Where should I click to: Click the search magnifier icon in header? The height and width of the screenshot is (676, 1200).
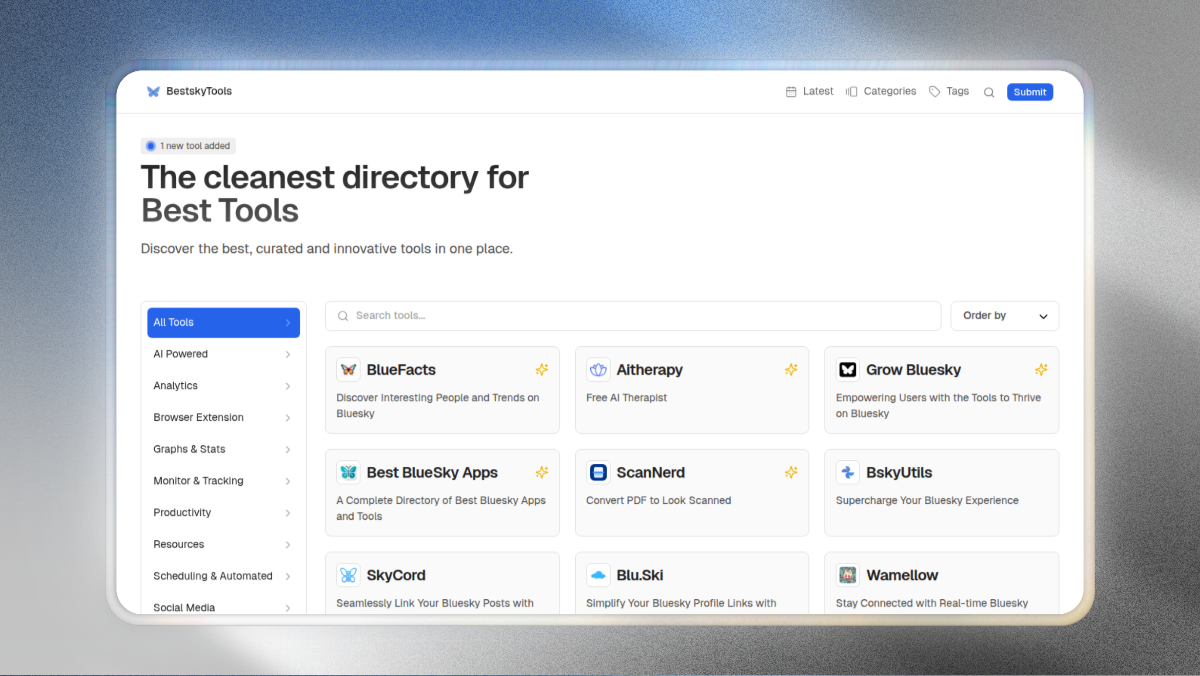point(989,92)
